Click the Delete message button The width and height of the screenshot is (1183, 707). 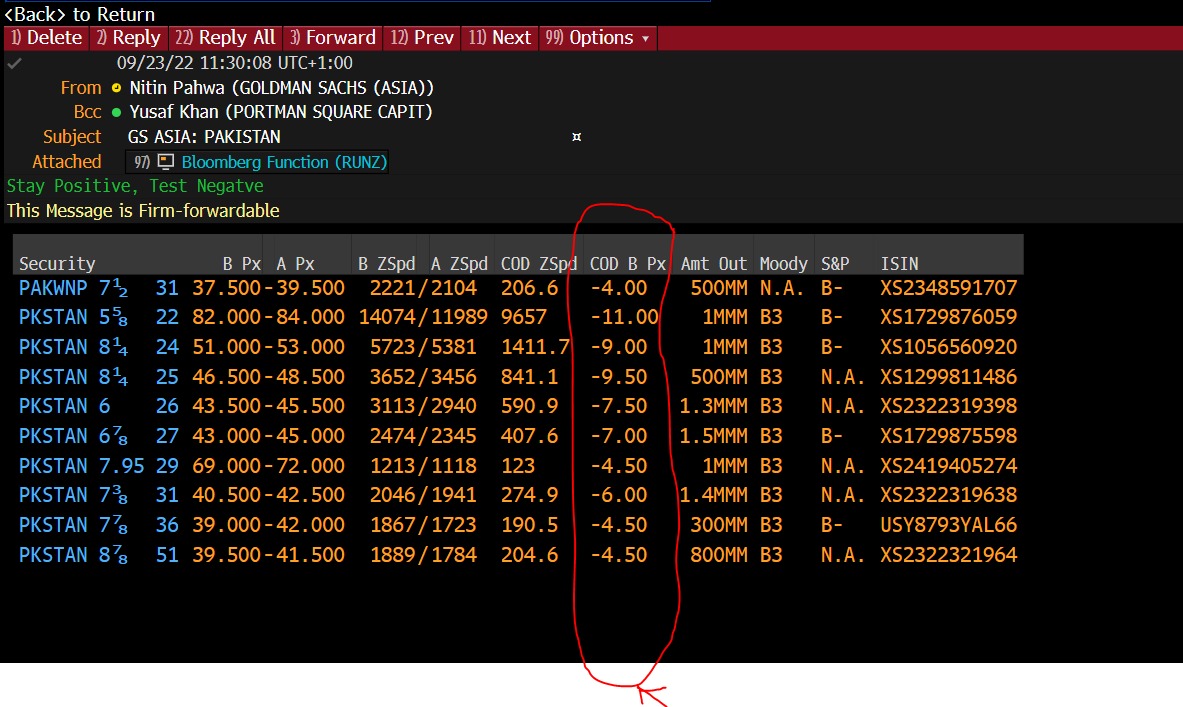[47, 38]
